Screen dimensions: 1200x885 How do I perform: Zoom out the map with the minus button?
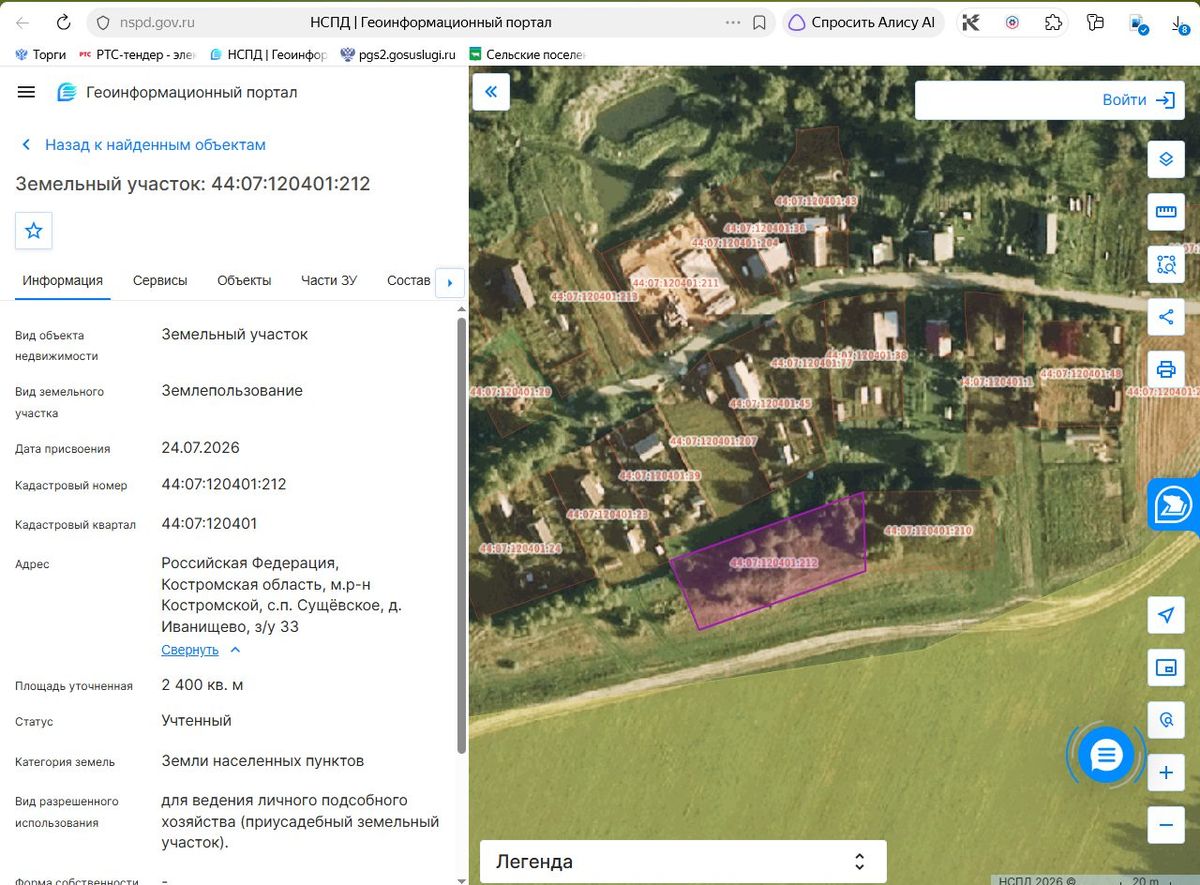pos(1166,825)
